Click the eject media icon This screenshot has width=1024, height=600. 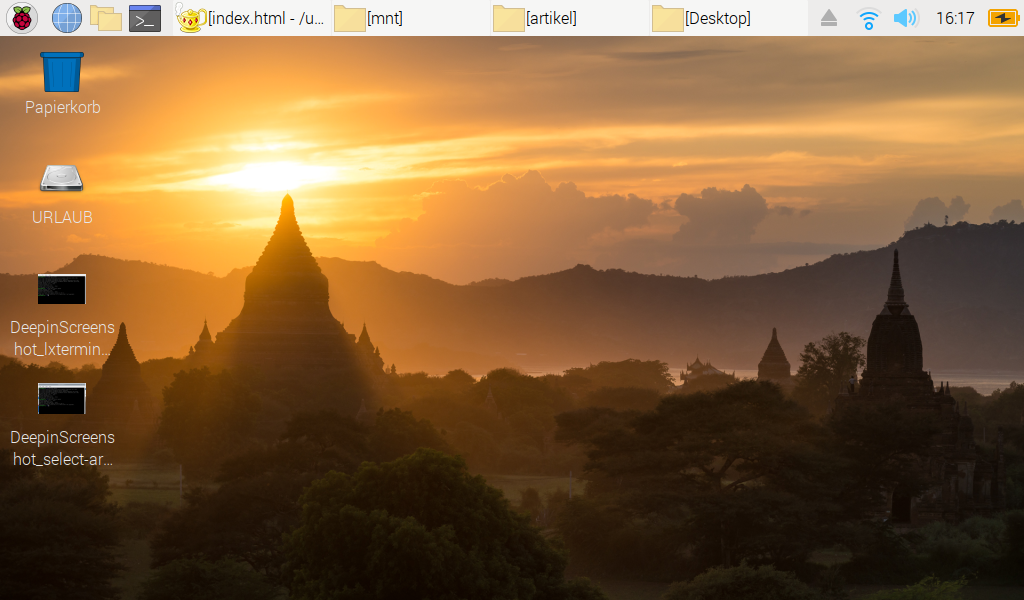point(828,18)
